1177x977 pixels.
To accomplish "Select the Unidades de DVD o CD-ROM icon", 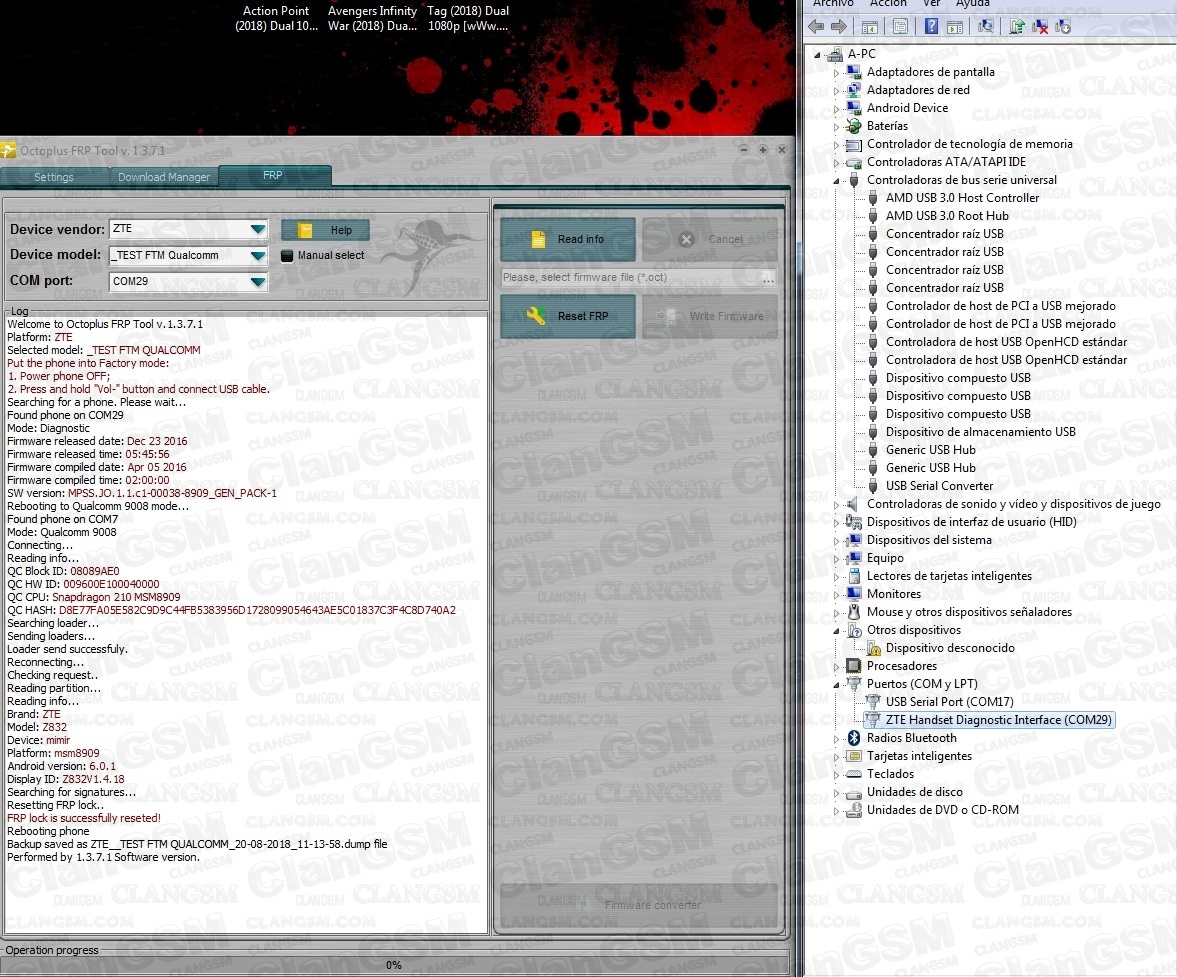I will 853,810.
